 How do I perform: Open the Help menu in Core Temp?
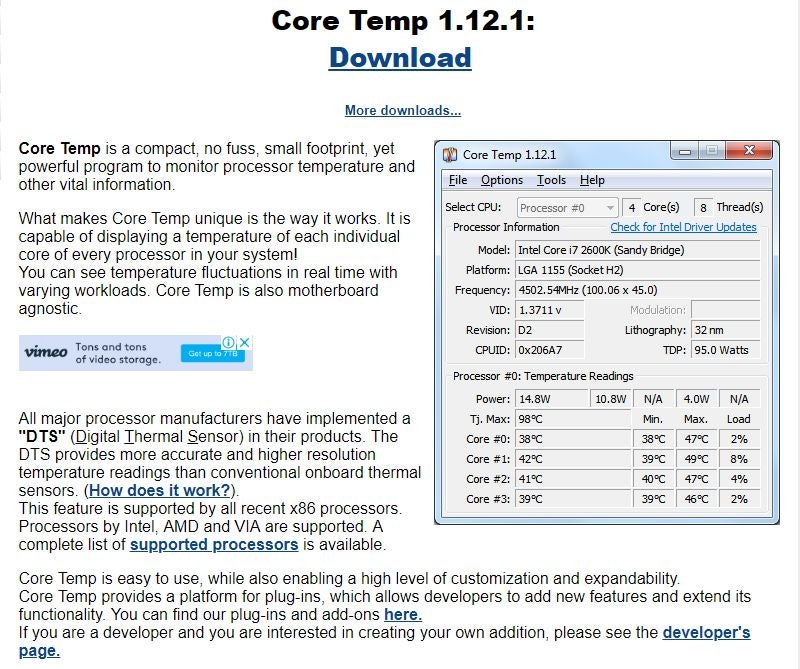point(592,180)
